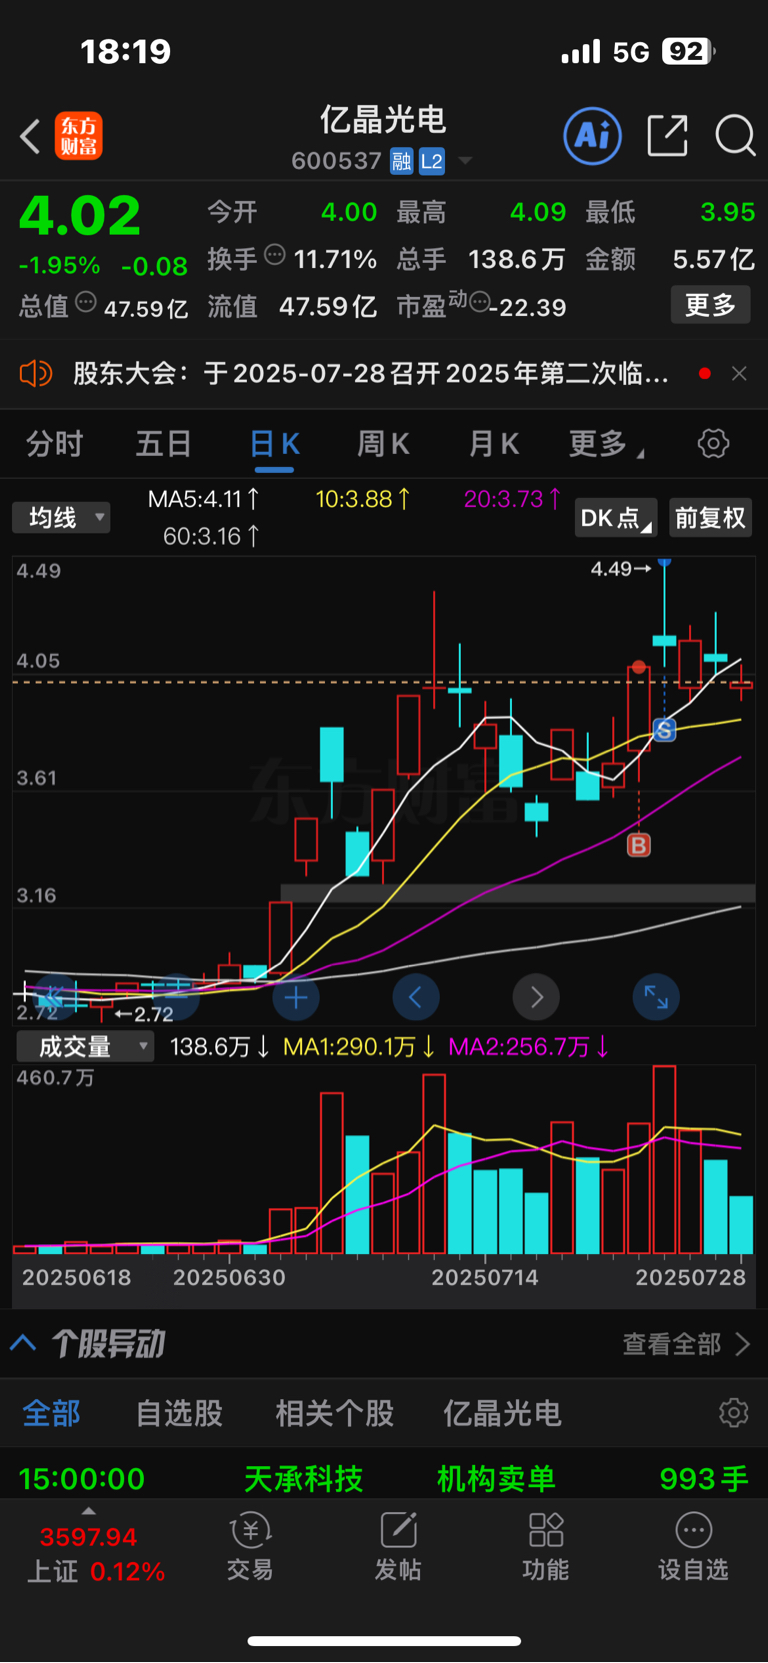Switch to 五日 tab
The height and width of the screenshot is (1663, 768).
(163, 444)
